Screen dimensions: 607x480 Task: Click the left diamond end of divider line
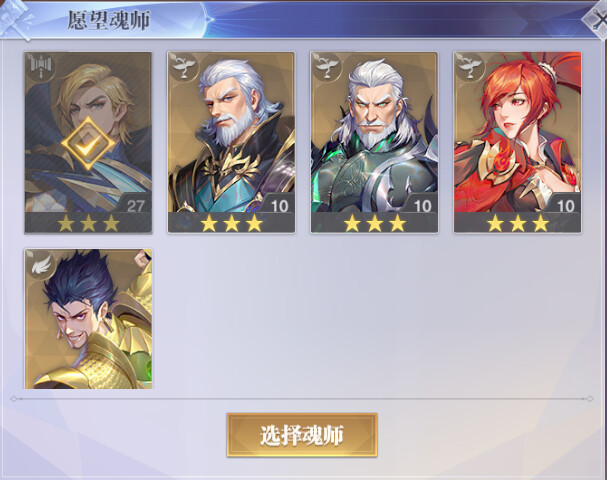coord(14,398)
